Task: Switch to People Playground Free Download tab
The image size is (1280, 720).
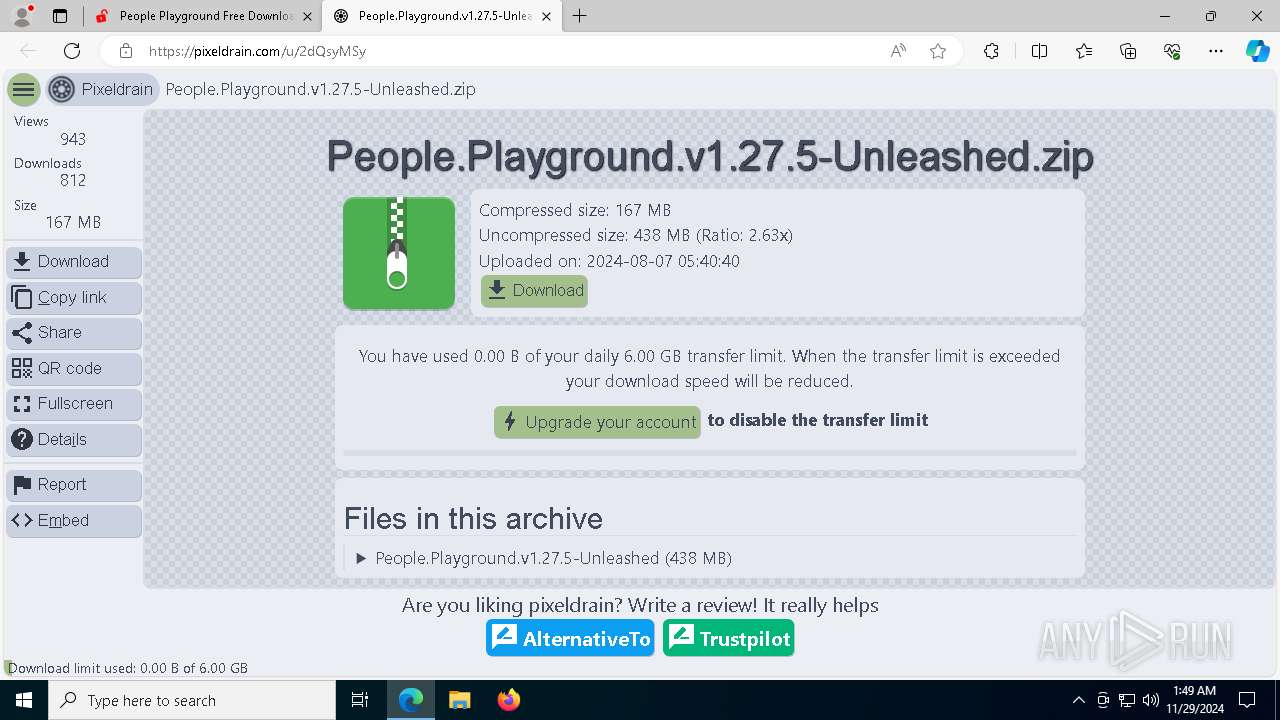Action: (x=194, y=16)
